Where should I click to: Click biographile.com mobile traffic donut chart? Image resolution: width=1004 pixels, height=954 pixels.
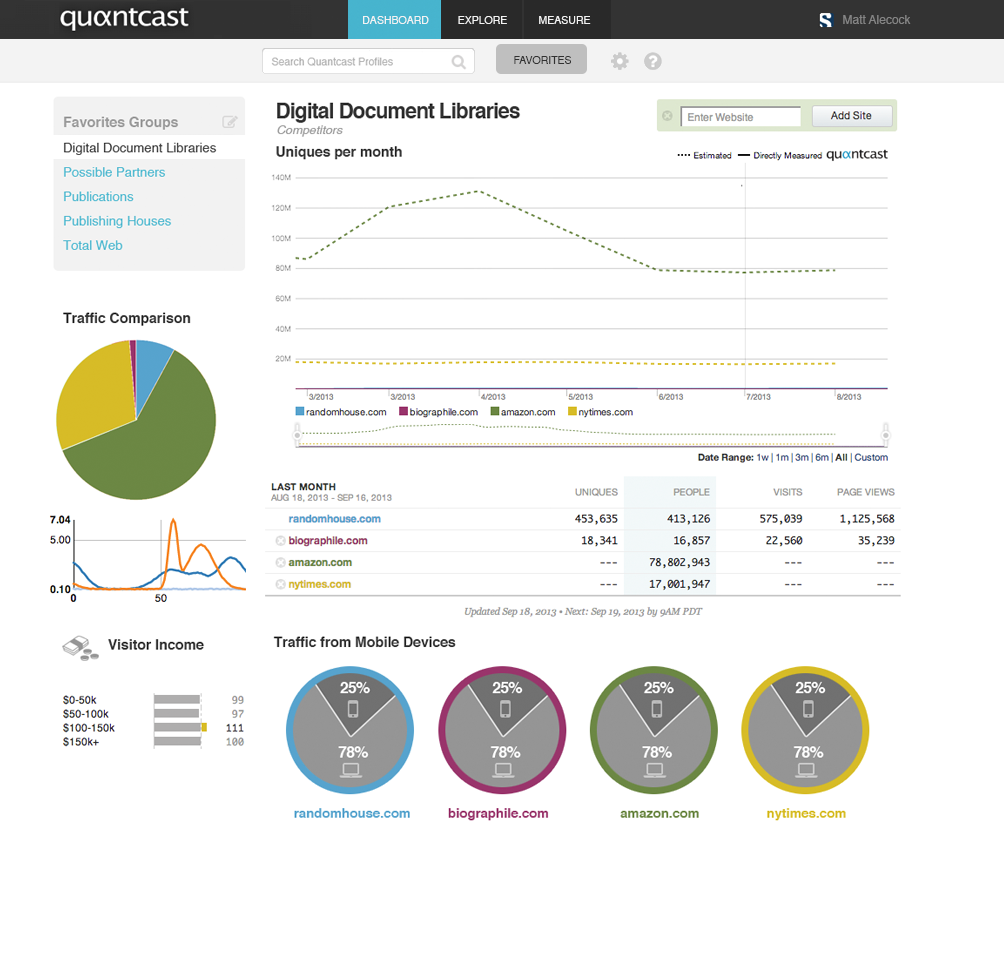tap(503, 731)
